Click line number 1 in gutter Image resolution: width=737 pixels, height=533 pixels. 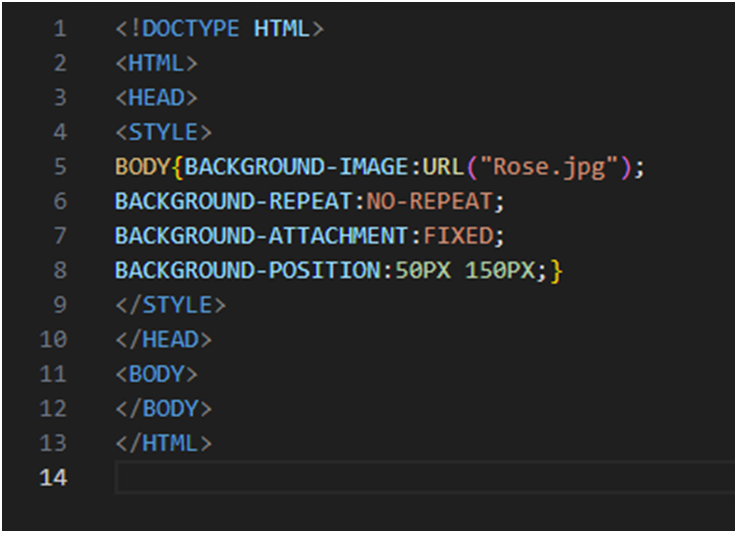click(60, 29)
